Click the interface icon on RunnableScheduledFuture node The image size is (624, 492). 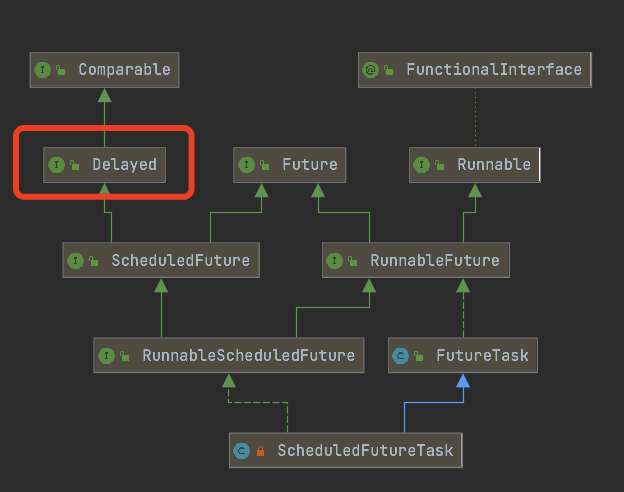pos(106,355)
